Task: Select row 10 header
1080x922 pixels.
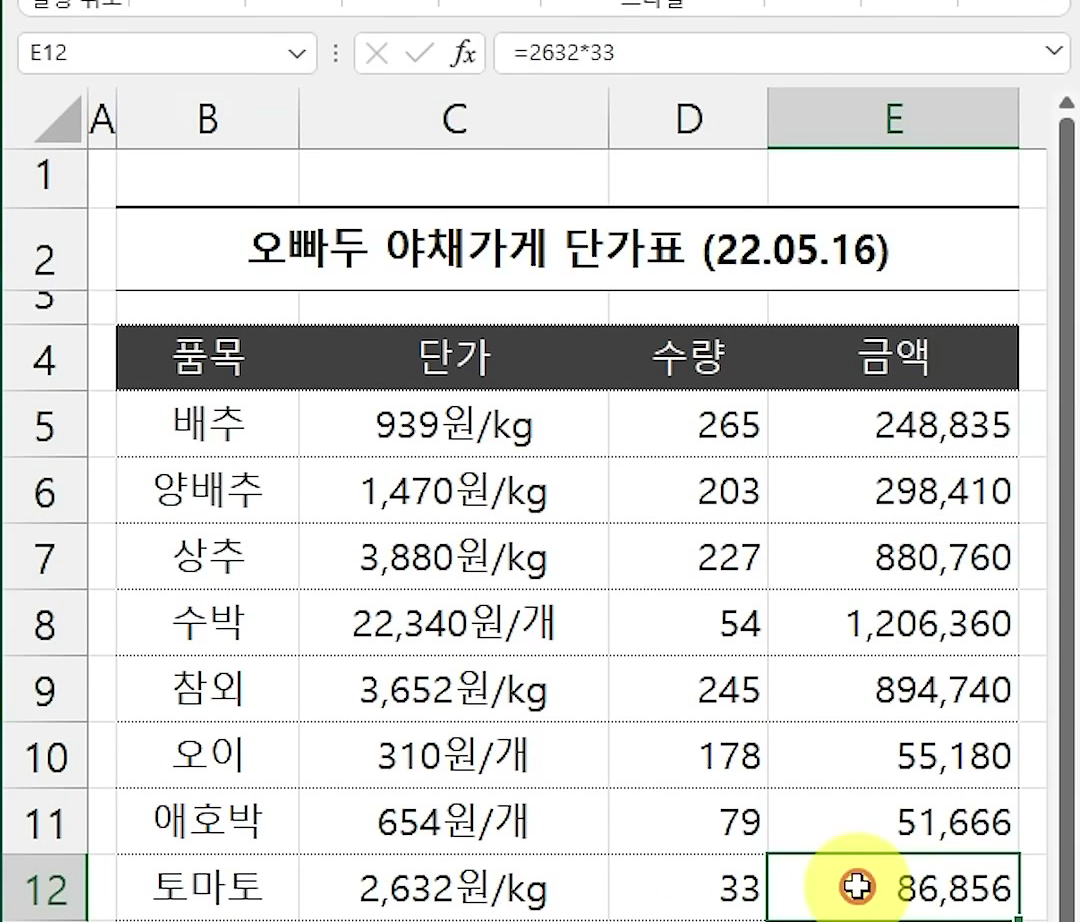Action: (44, 755)
